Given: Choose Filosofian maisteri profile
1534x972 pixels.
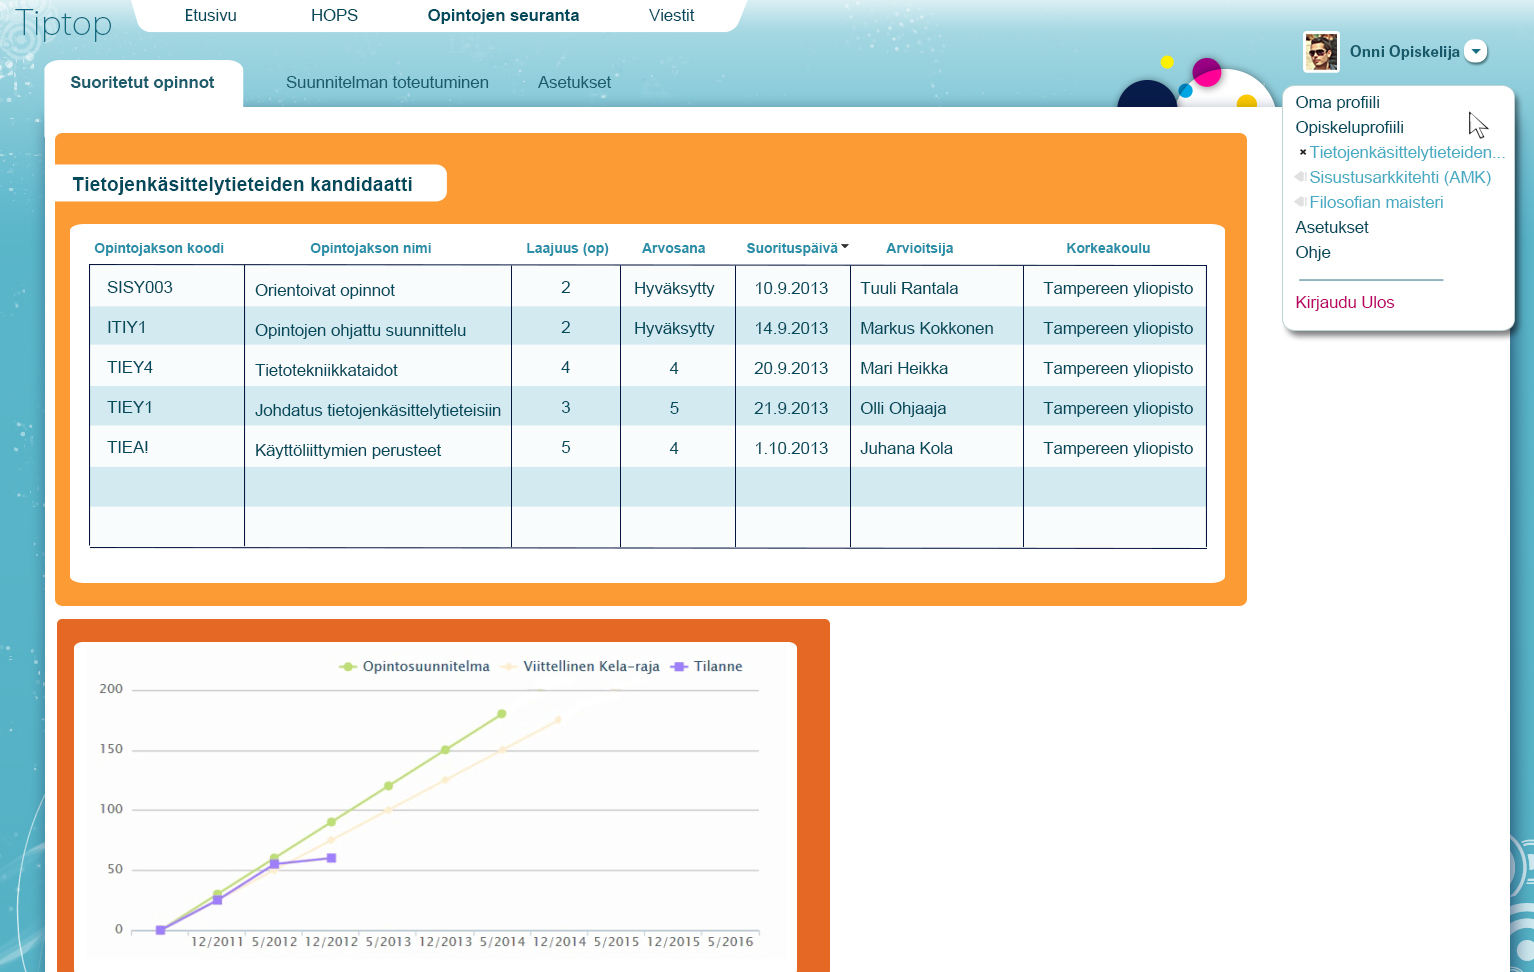Looking at the screenshot, I should click(x=1376, y=202).
